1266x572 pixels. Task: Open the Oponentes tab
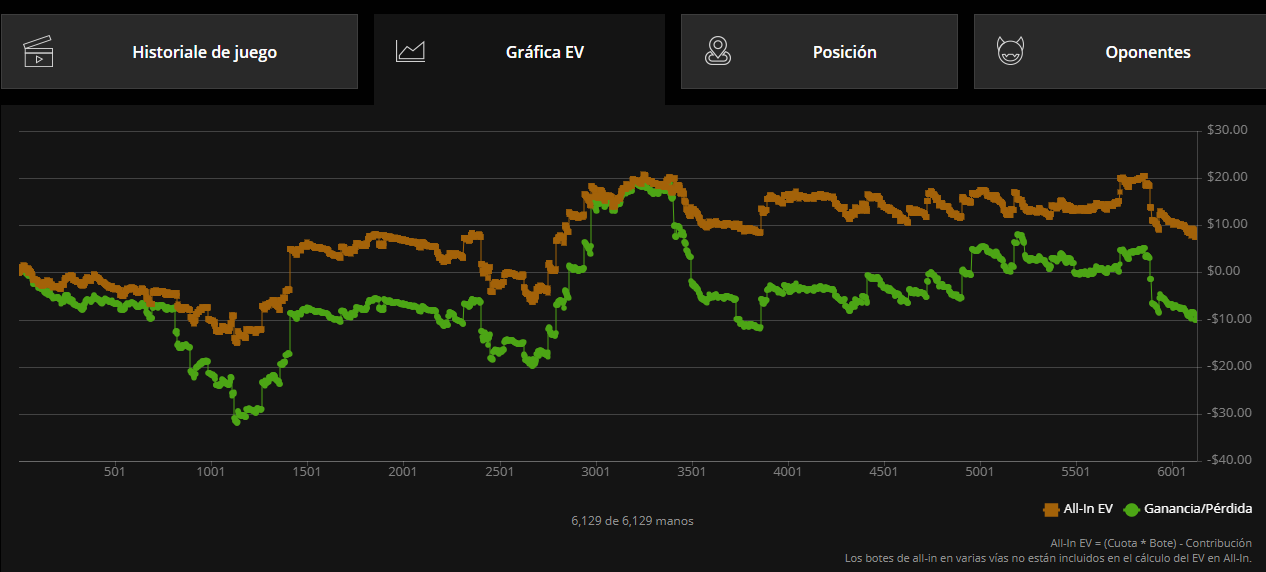pos(1120,52)
